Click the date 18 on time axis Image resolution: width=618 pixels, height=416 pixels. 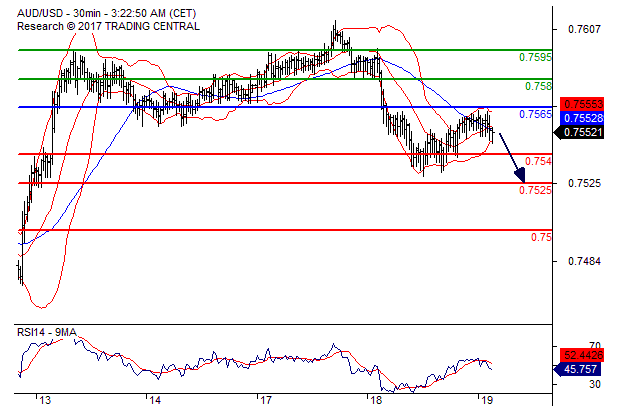pos(376,401)
